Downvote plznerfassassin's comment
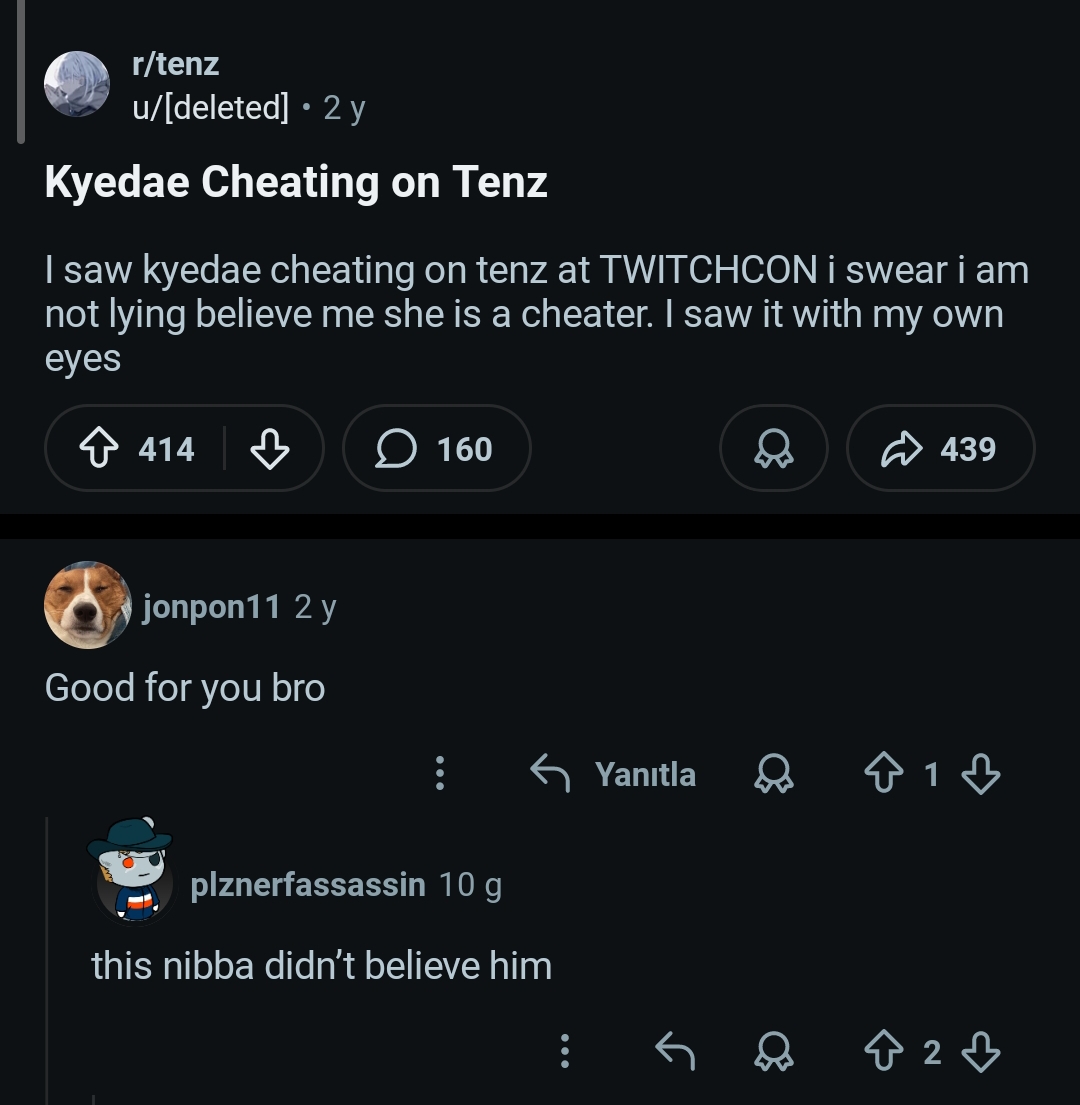1080x1105 pixels. click(983, 1051)
